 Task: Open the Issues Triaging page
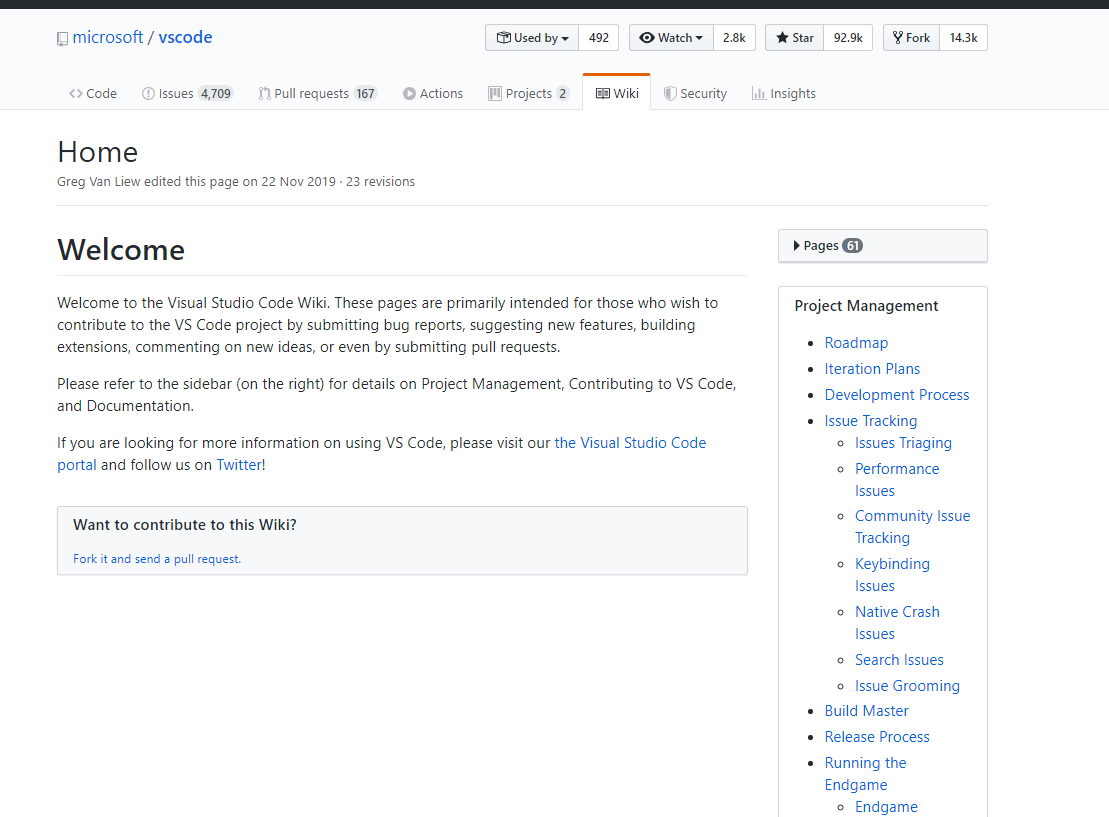click(903, 443)
